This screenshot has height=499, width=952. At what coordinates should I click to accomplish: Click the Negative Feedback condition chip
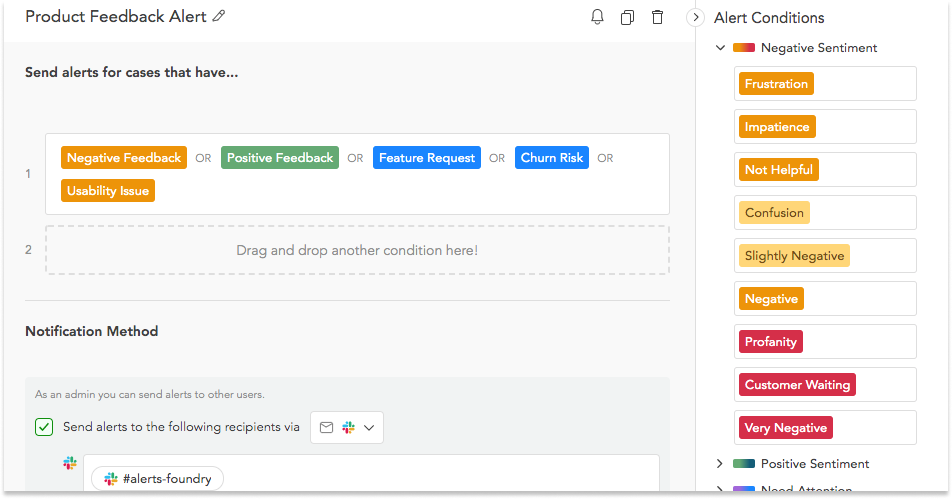(x=124, y=158)
